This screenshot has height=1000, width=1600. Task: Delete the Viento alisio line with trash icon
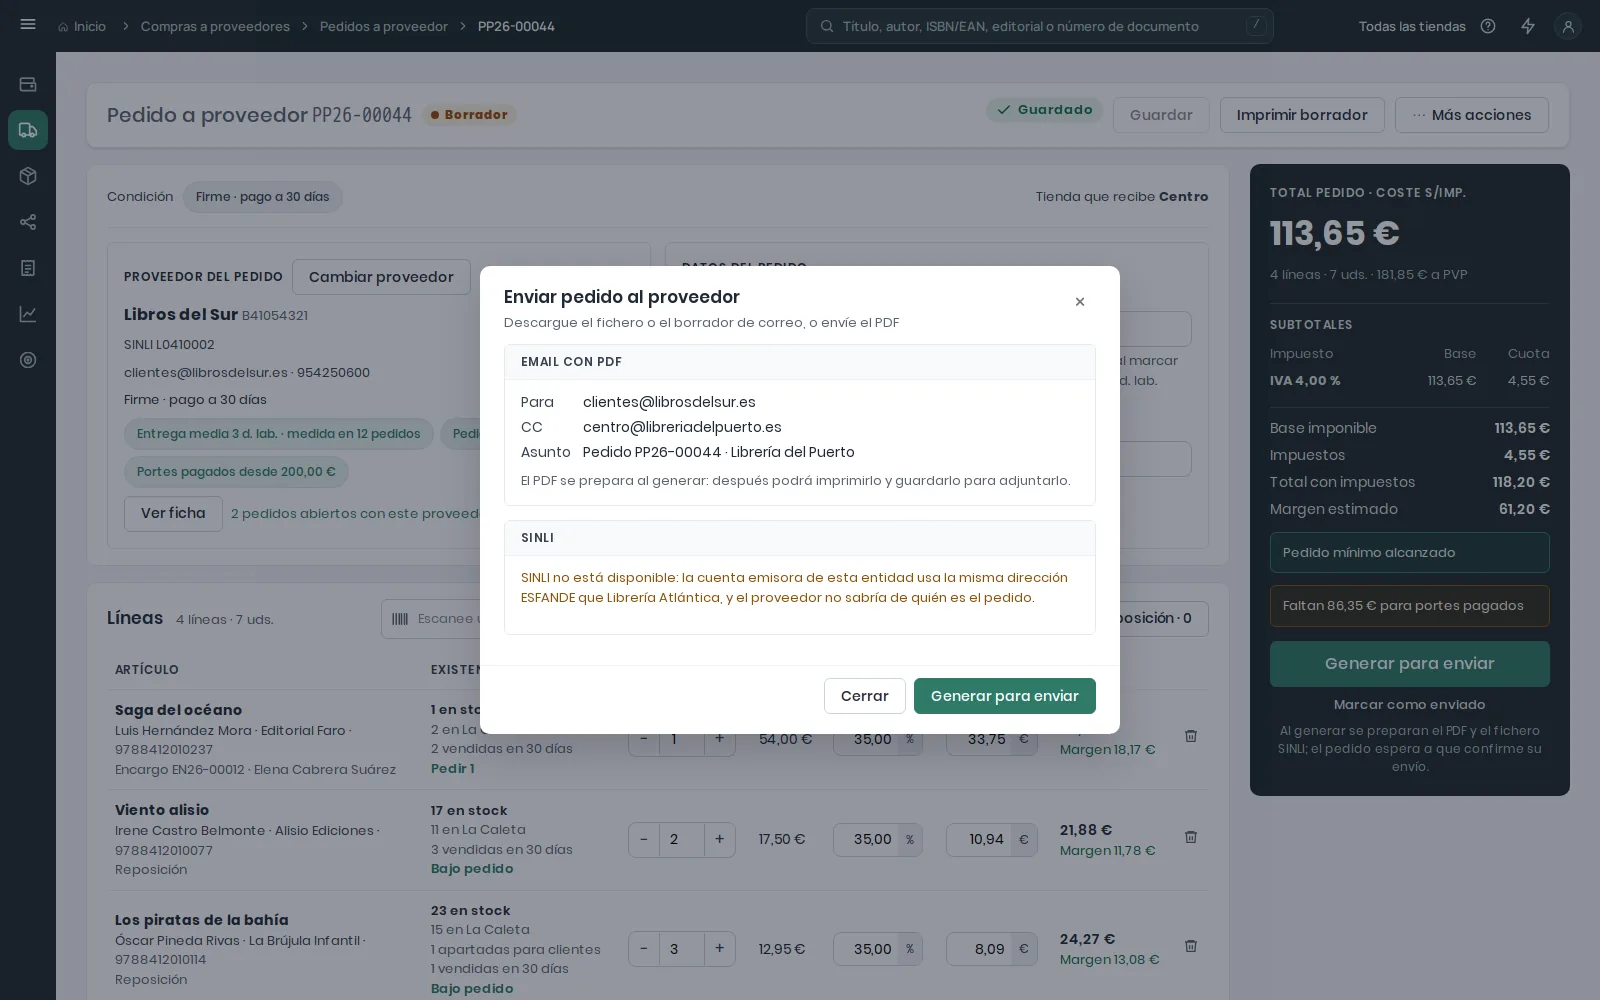click(x=1191, y=837)
